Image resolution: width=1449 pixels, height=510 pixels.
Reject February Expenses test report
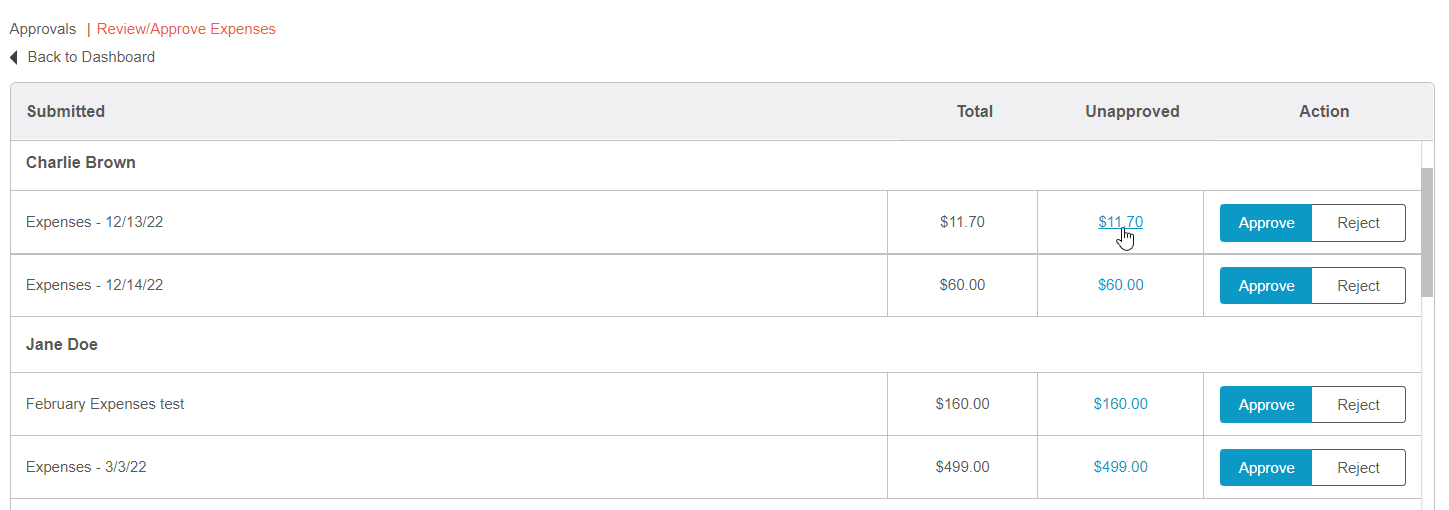pos(1358,405)
